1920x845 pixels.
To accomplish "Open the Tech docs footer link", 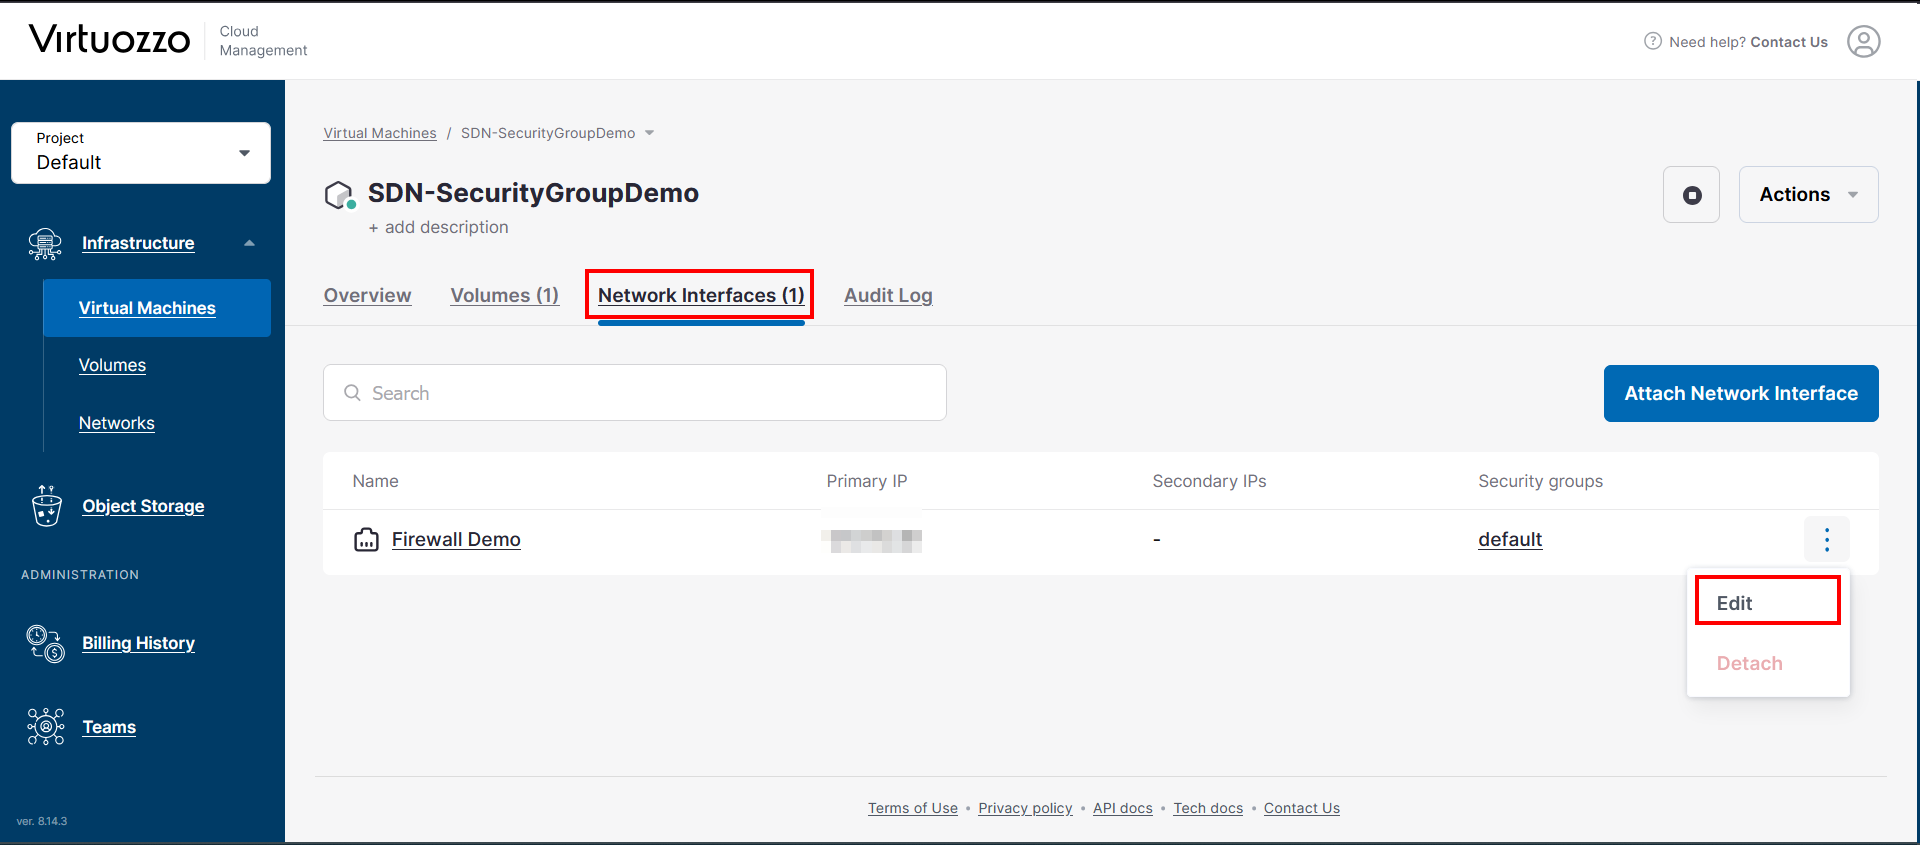I will 1208,808.
